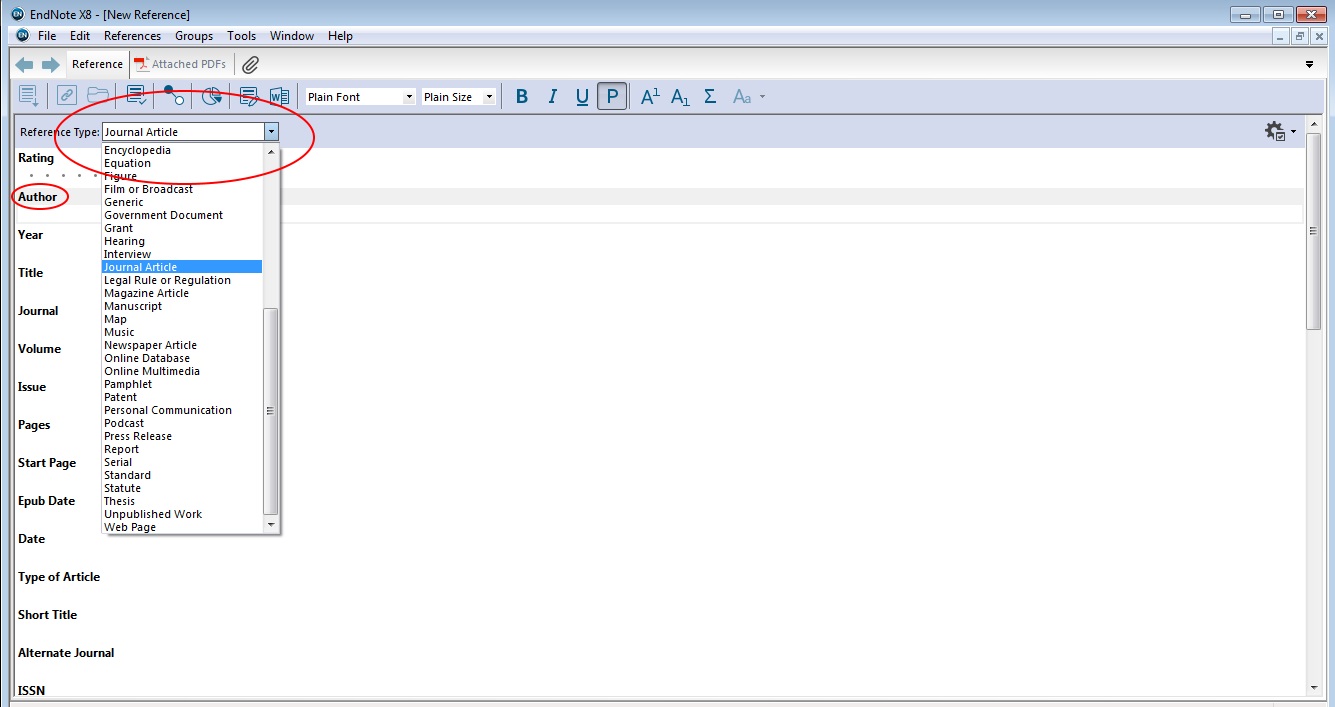Switch to the Attached PDFs tab
This screenshot has width=1335, height=707.
[181, 64]
